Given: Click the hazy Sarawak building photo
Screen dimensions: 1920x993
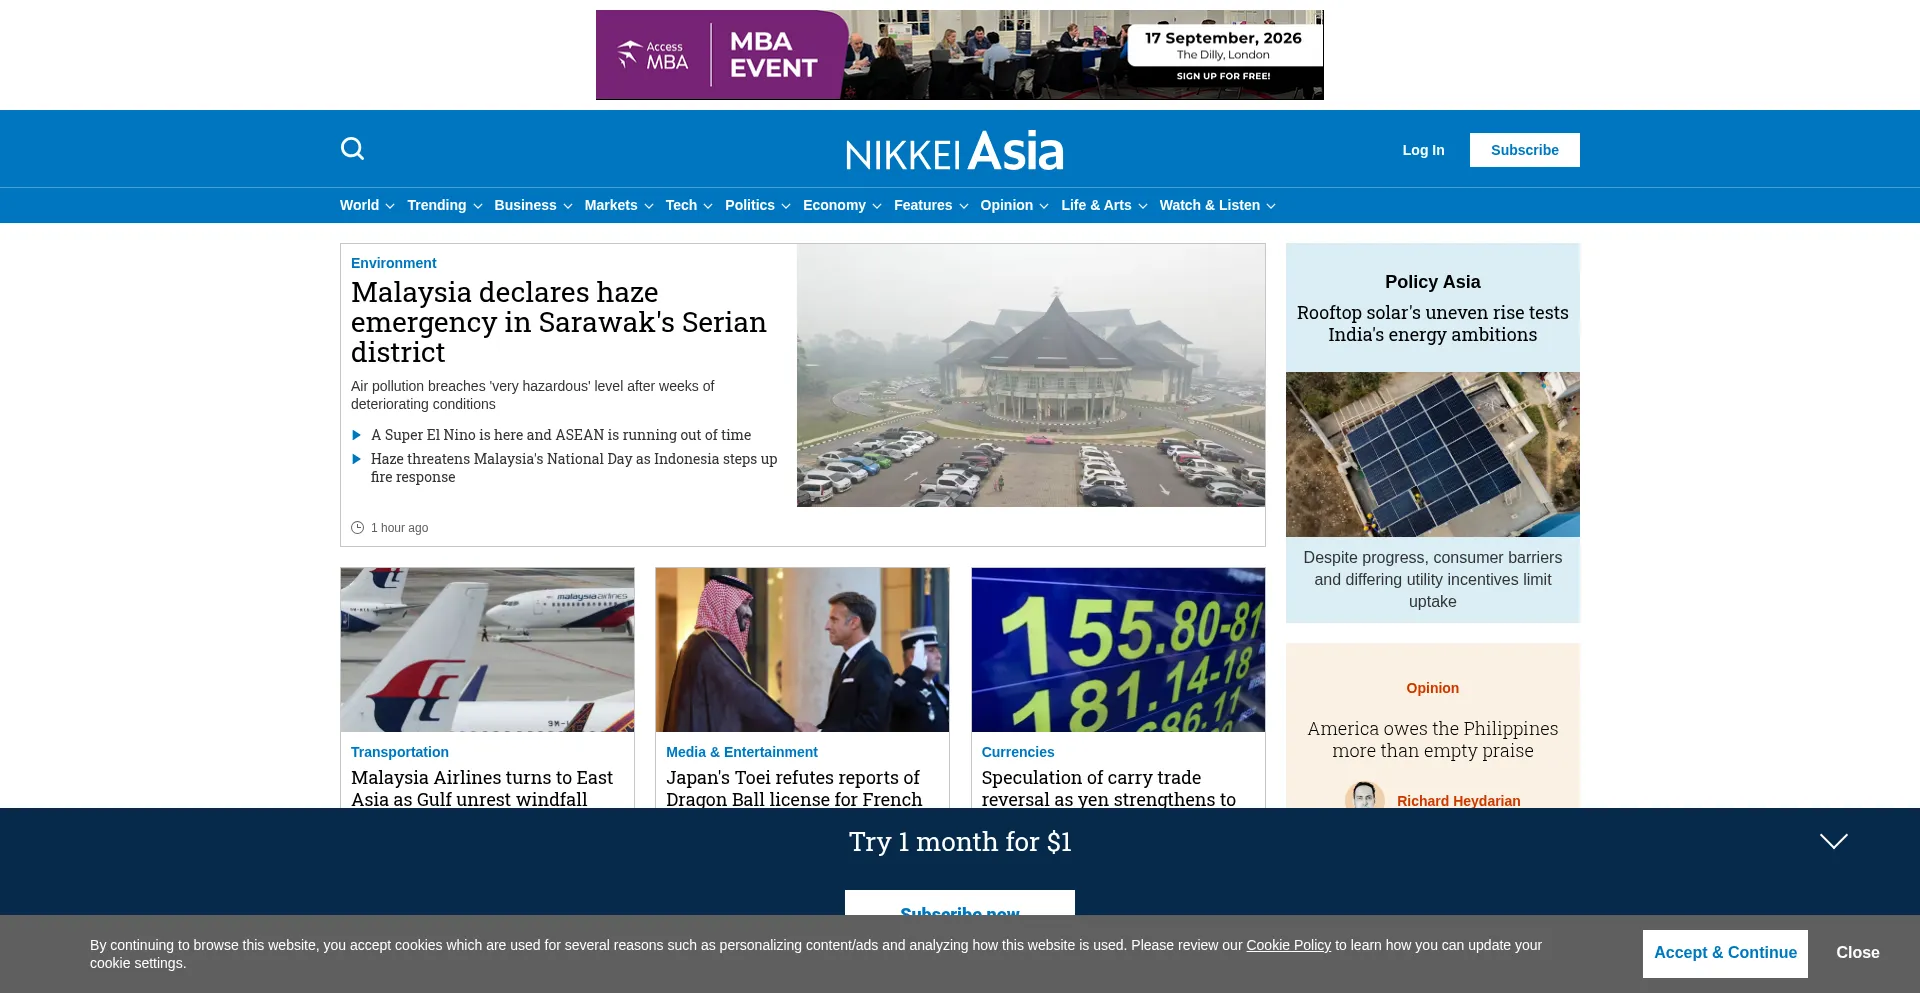Looking at the screenshot, I should tap(1031, 375).
